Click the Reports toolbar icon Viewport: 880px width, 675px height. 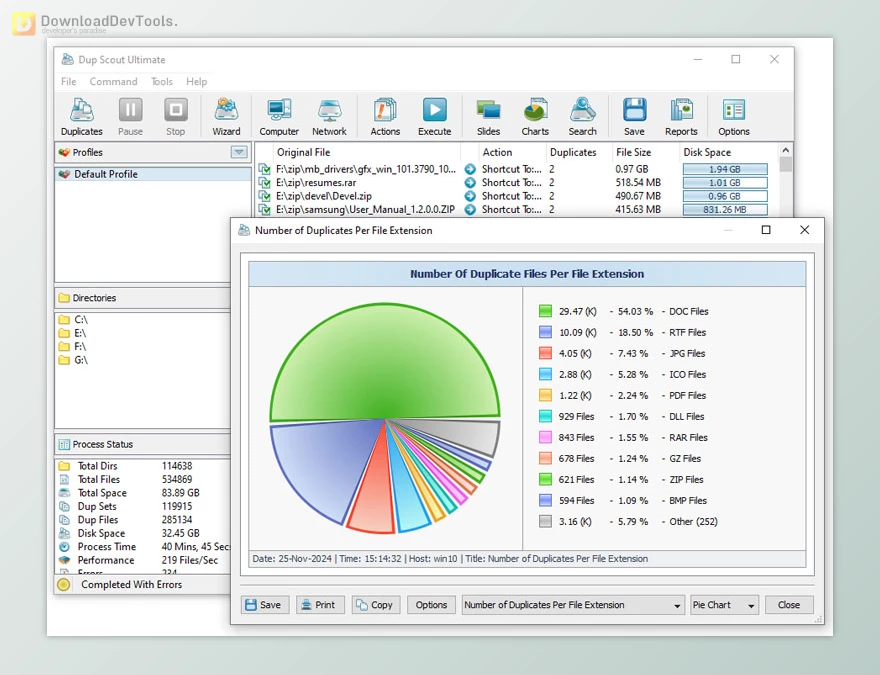681,113
